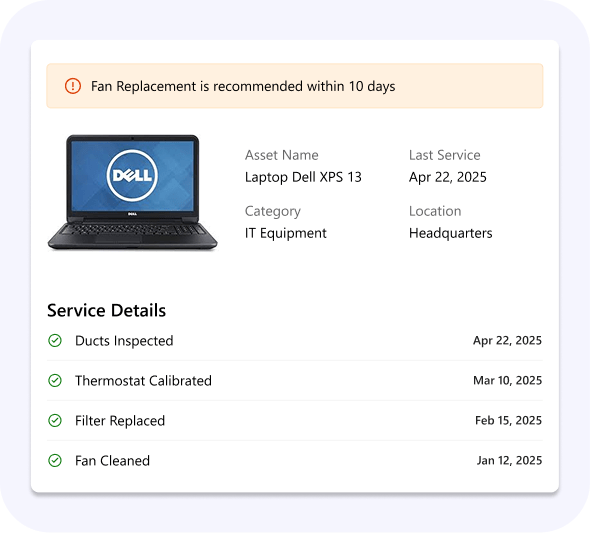This screenshot has height=533, width=590.
Task: Click the Asset Name field label
Action: click(x=281, y=155)
